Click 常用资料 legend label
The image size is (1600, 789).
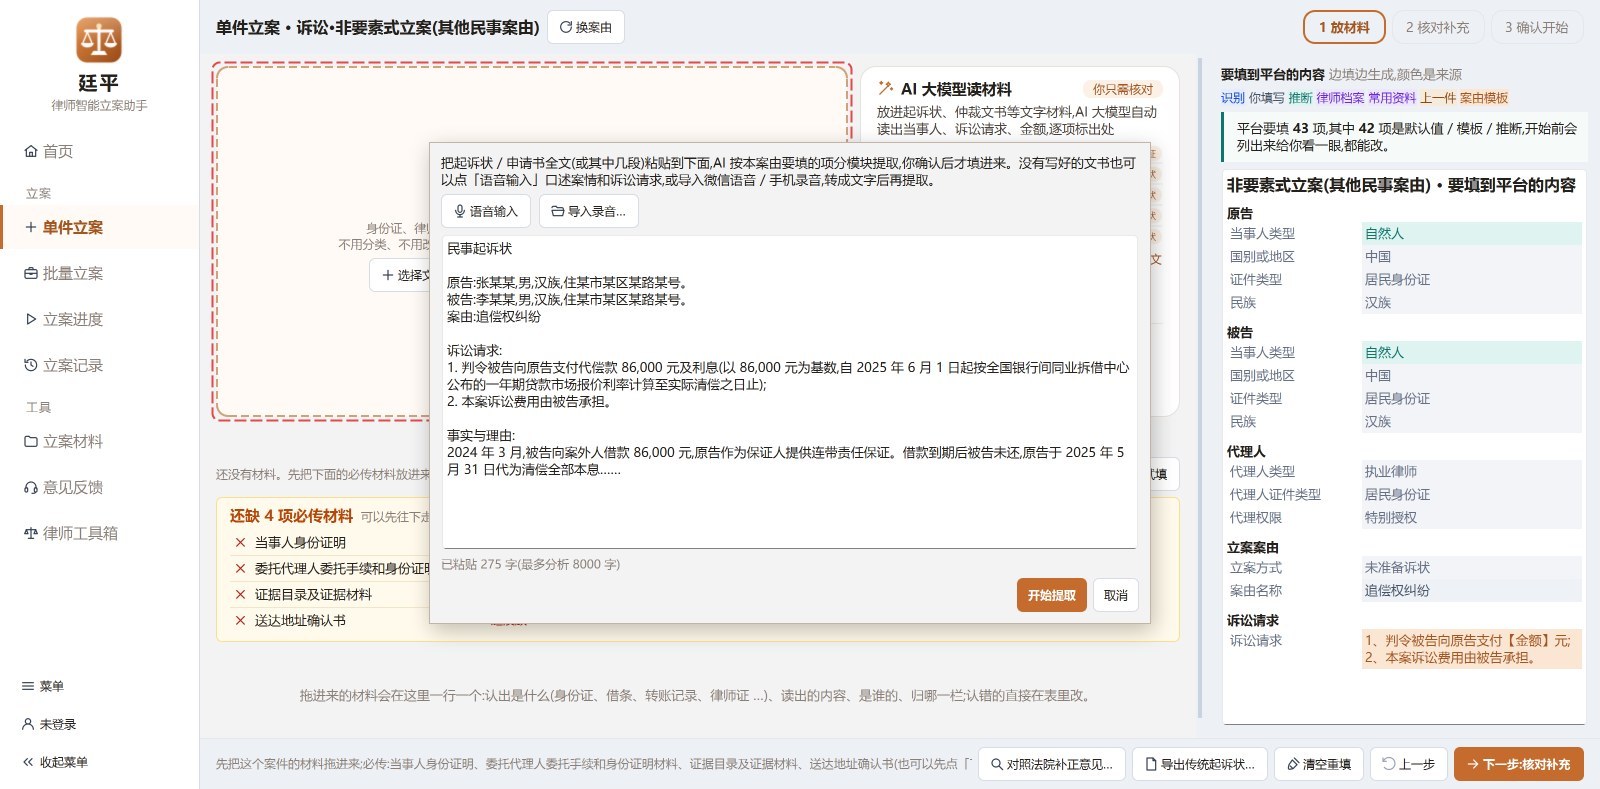[x=1392, y=98]
